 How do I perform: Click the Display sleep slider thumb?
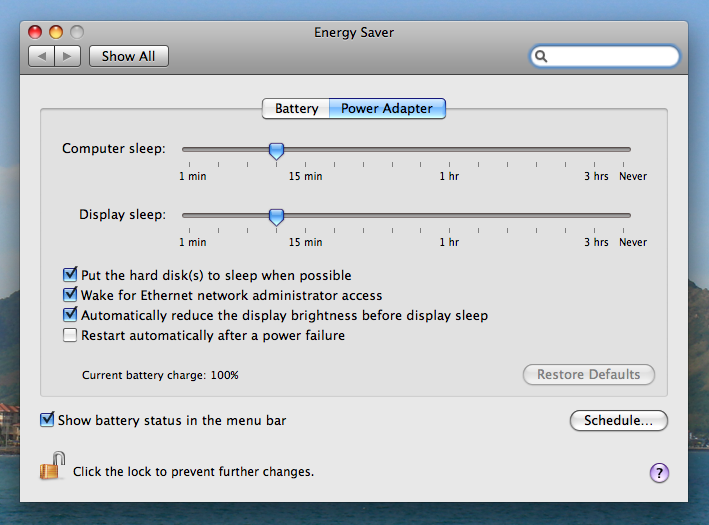point(276,217)
